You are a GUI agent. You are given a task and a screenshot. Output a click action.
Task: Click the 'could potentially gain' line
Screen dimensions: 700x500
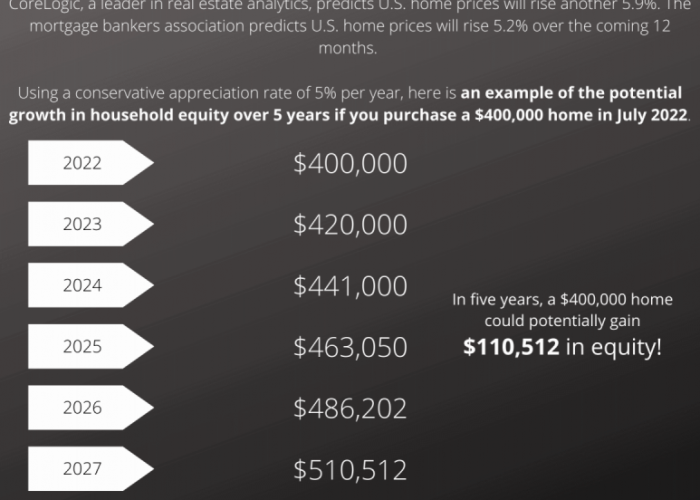coord(562,321)
